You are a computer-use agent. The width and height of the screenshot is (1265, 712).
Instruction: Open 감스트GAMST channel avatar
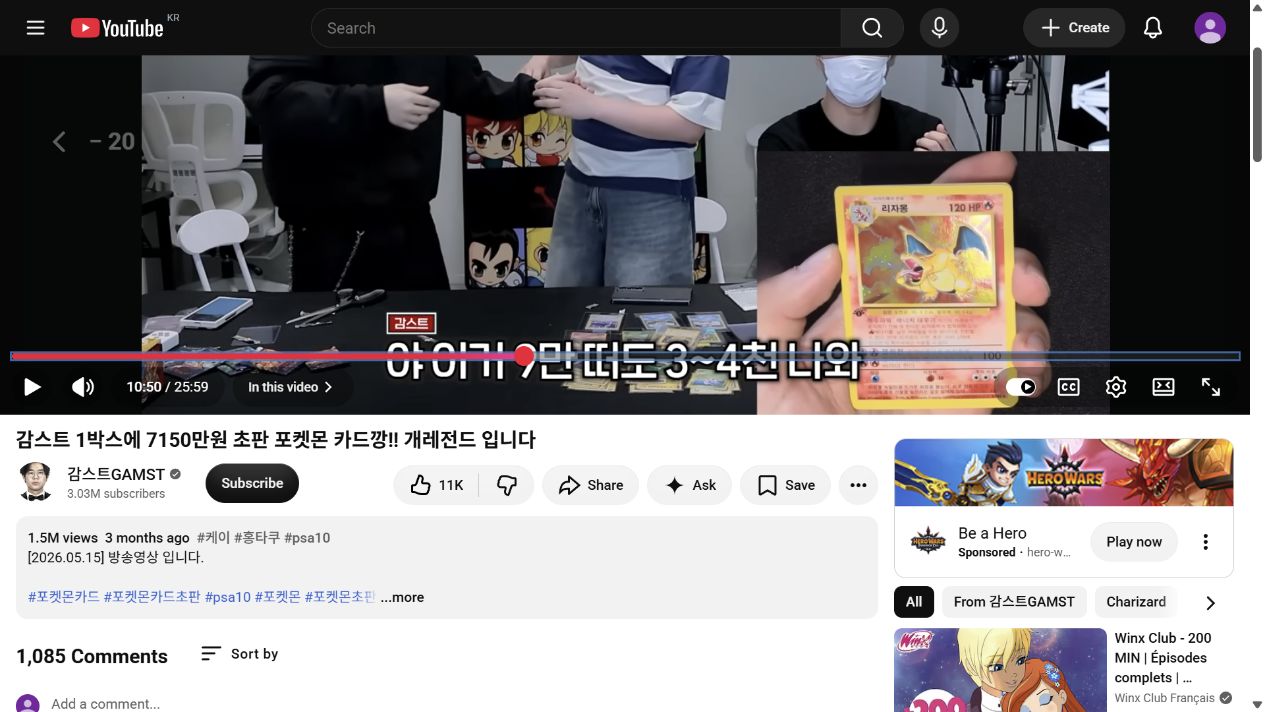(36, 482)
